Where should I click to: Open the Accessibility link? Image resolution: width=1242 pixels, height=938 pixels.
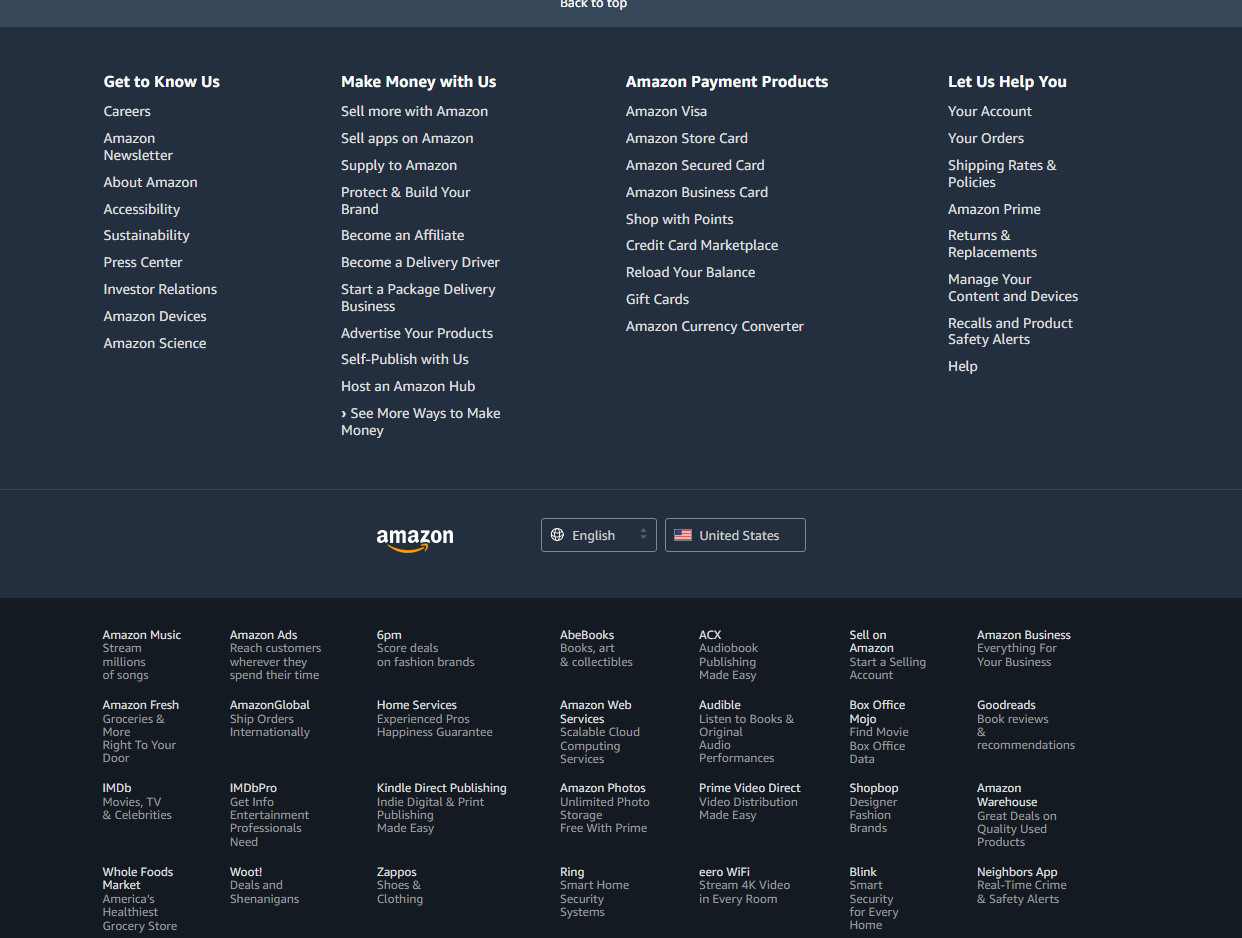pyautogui.click(x=142, y=209)
